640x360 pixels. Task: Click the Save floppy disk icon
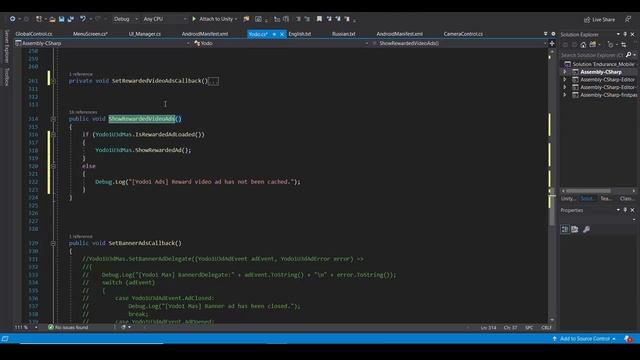(x=62, y=19)
